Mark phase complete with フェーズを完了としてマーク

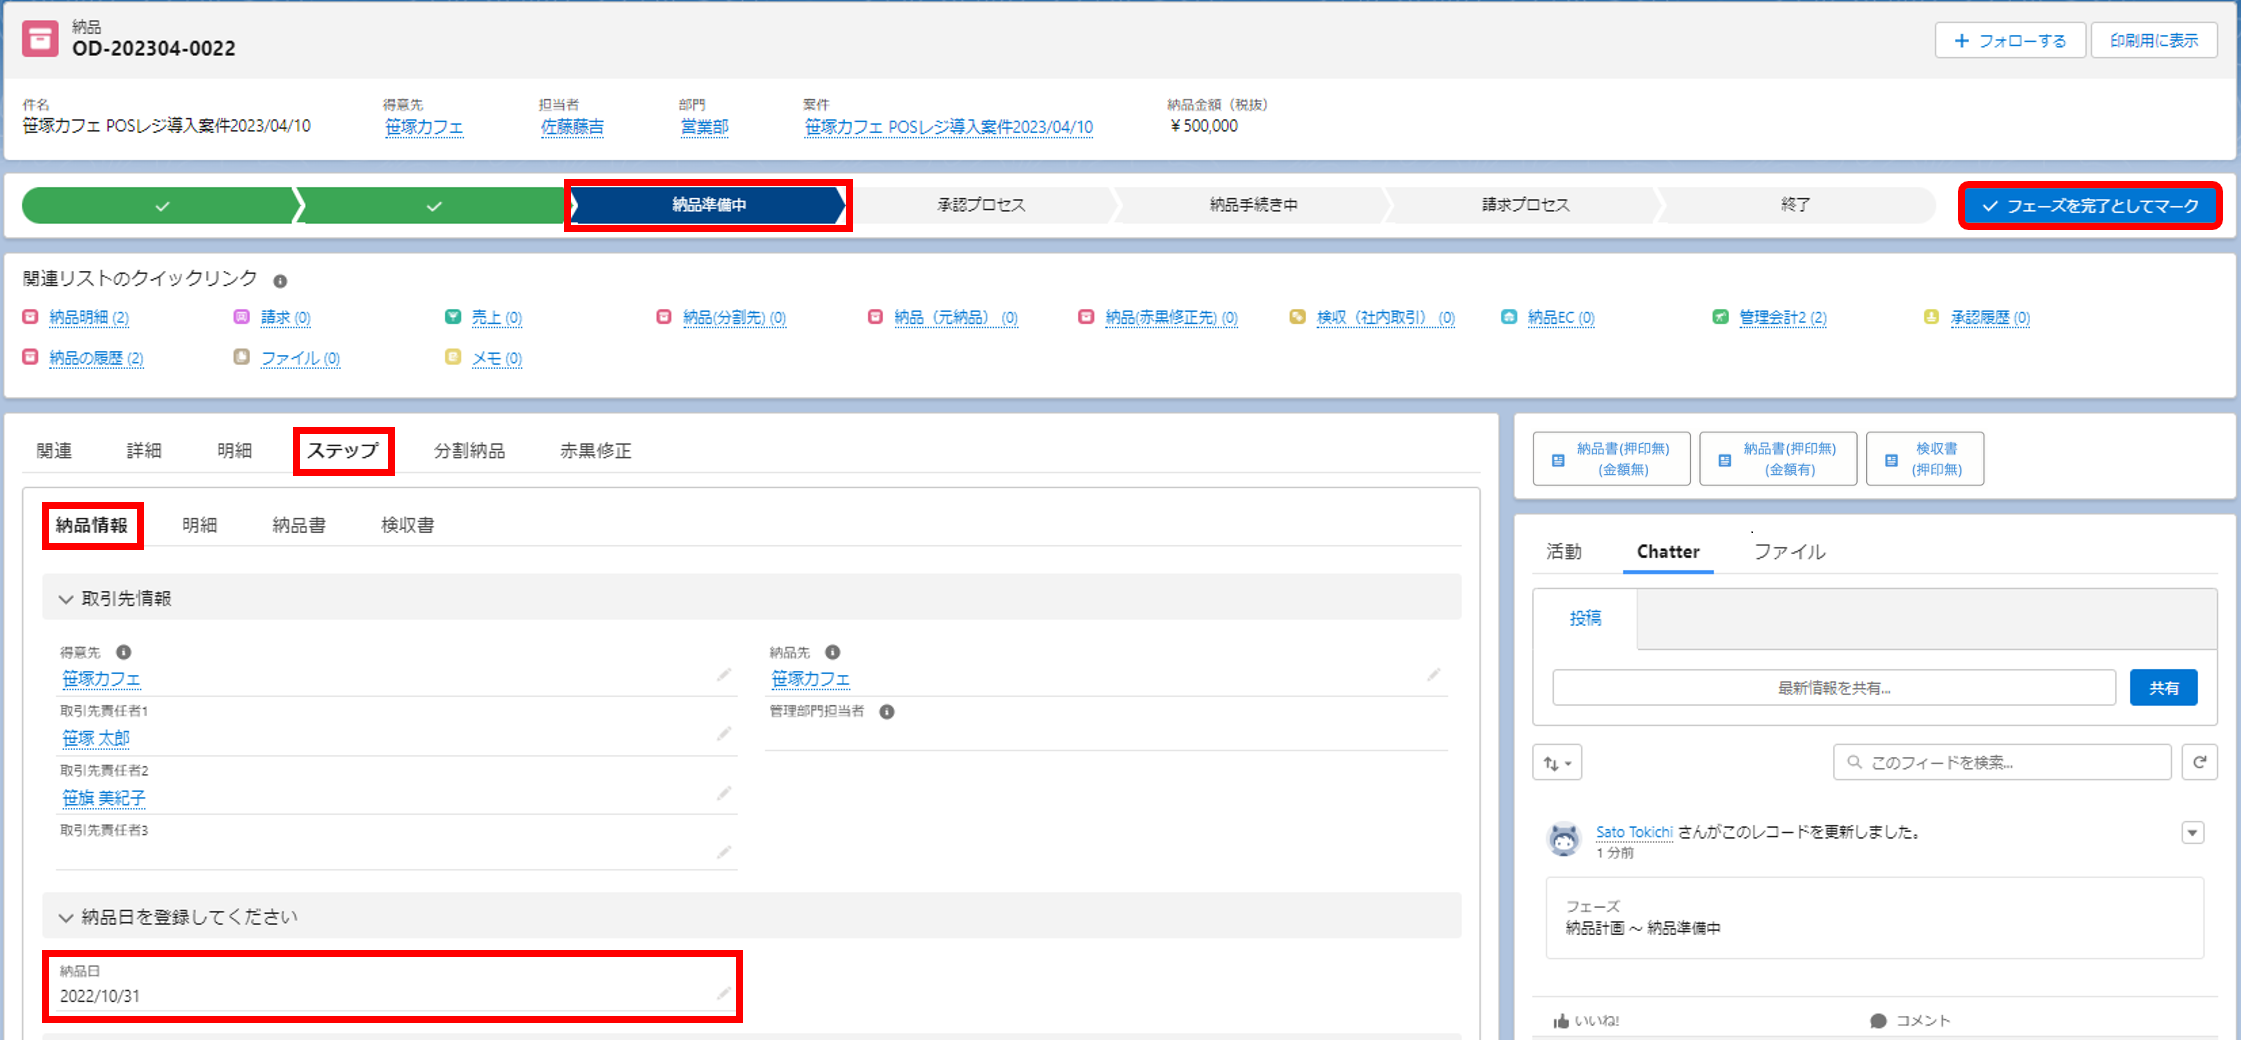[x=2090, y=206]
